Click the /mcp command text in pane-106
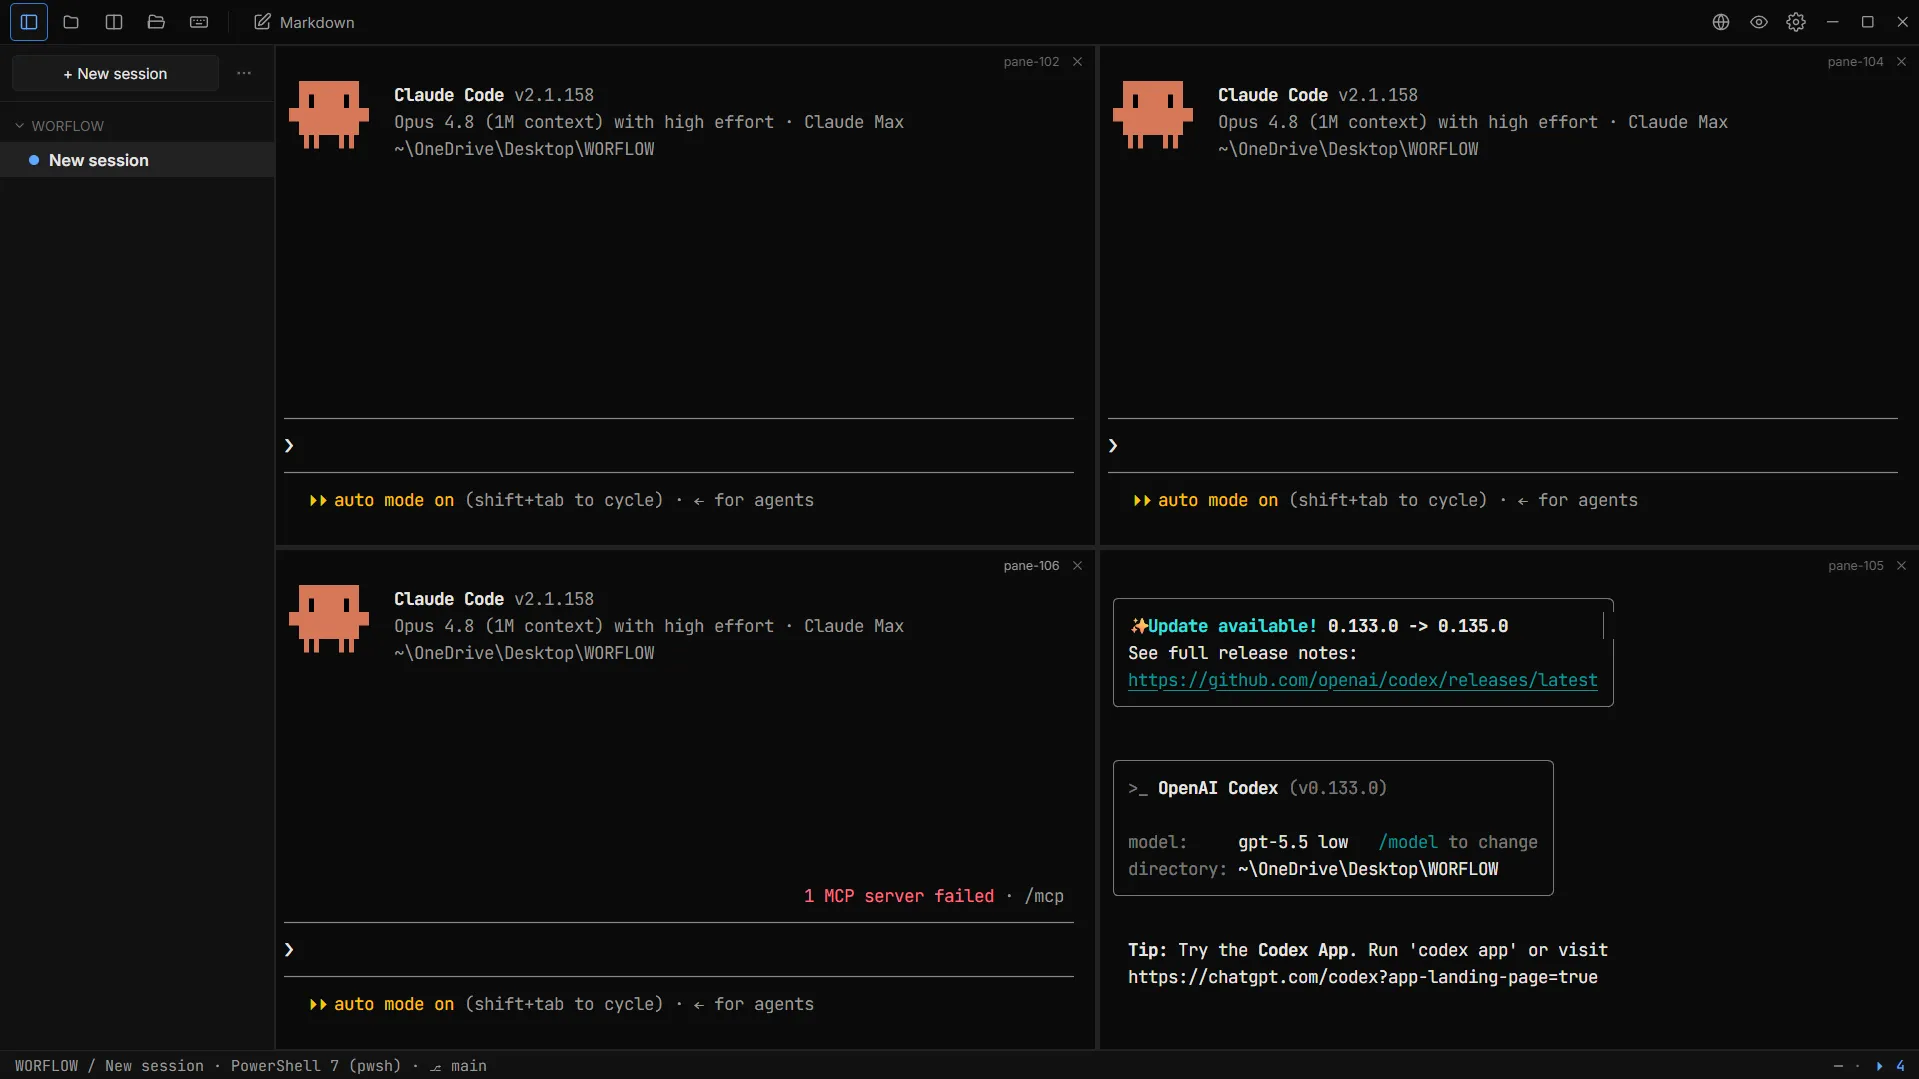1919x1079 pixels. (x=1044, y=896)
